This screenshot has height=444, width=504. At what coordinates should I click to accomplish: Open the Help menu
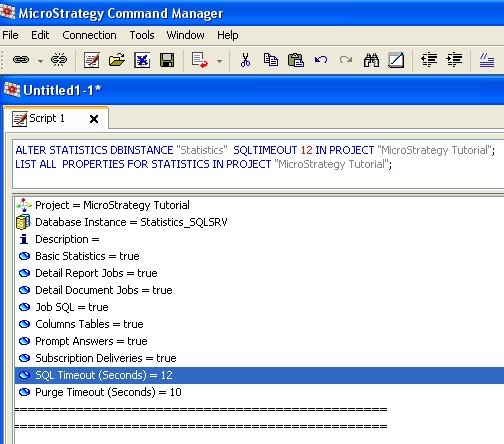point(228,35)
